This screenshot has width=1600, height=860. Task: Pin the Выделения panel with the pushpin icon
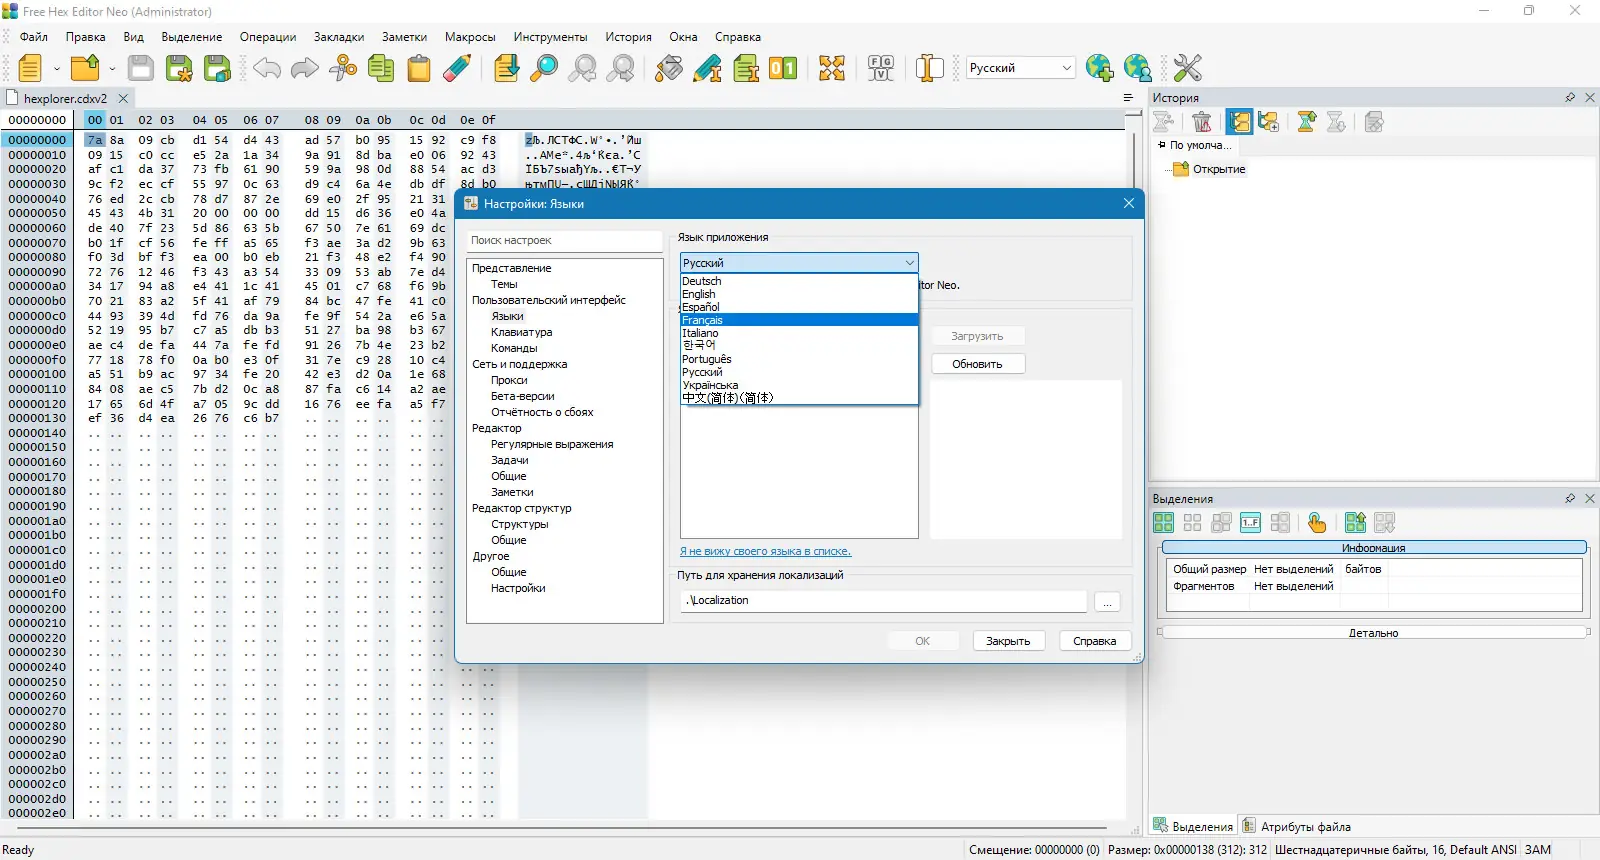tap(1570, 498)
